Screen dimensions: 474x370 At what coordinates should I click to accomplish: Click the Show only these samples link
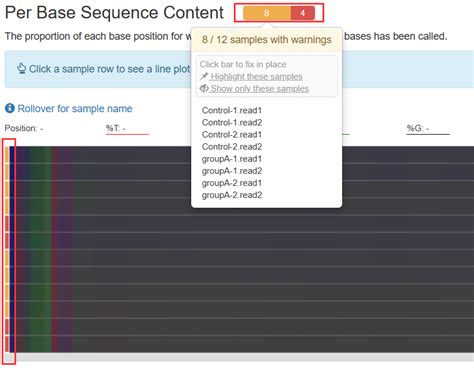(259, 88)
